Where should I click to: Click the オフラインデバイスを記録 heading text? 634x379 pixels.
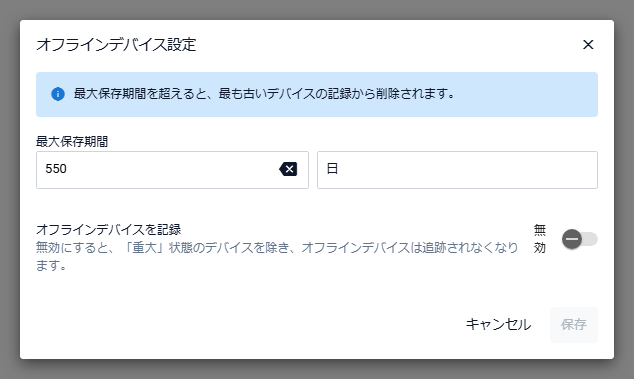tap(109, 229)
